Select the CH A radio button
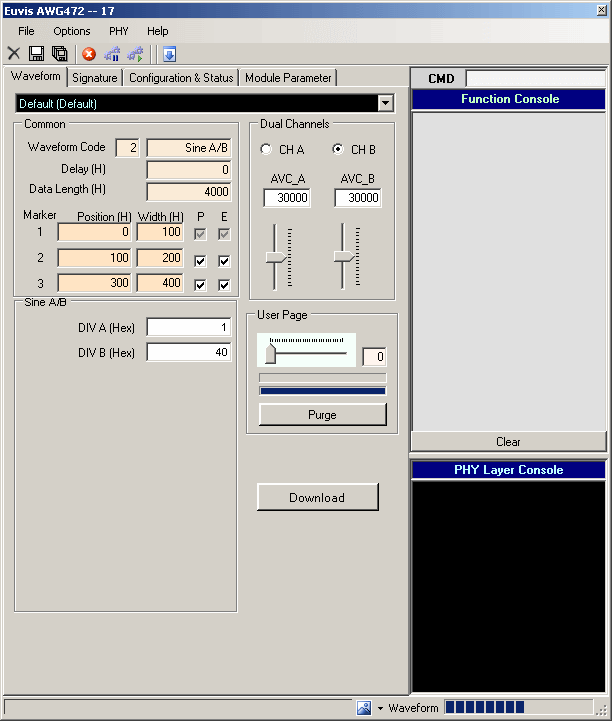The image size is (612, 721). (266, 150)
